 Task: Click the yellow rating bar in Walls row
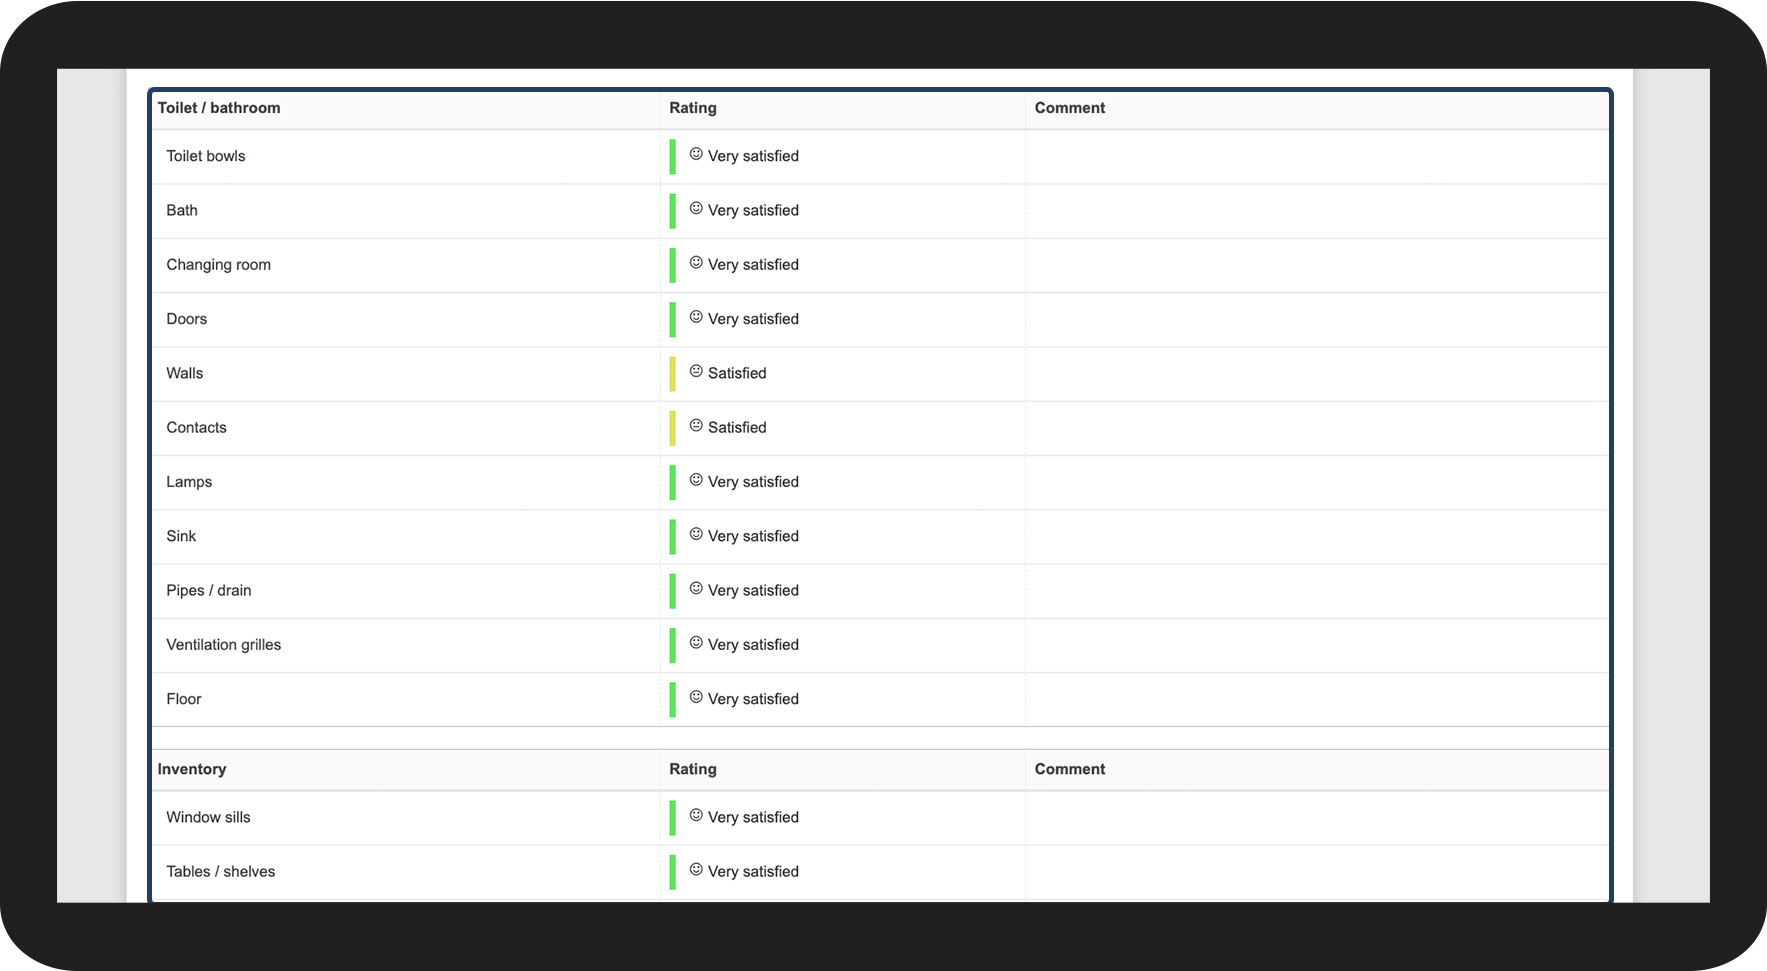click(x=673, y=374)
